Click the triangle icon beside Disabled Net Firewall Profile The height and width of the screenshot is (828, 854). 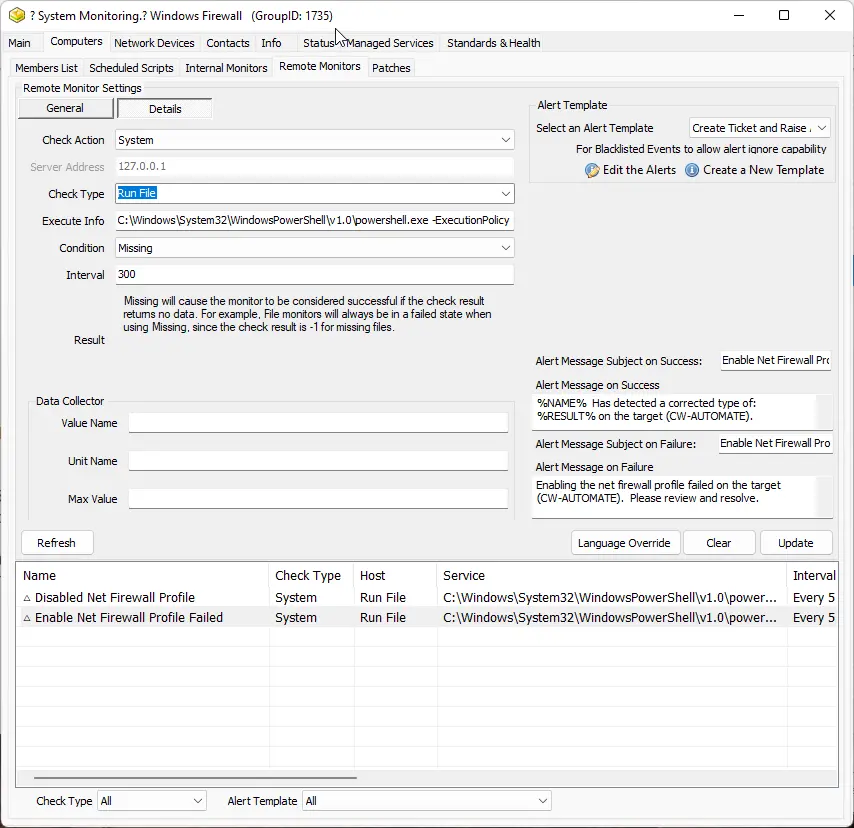pos(27,598)
